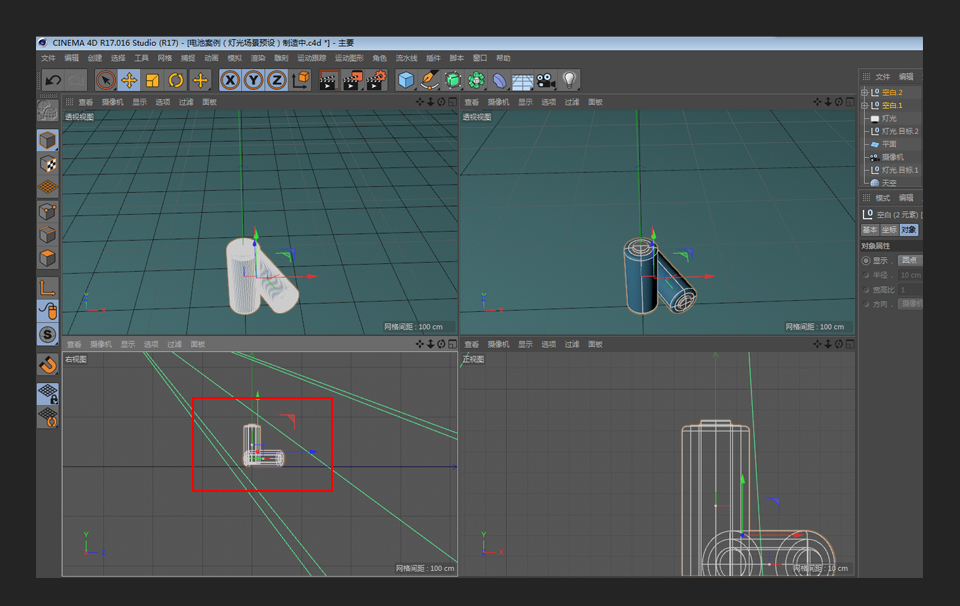Open the Cube primitive tool
The height and width of the screenshot is (606, 960).
pyautogui.click(x=405, y=80)
